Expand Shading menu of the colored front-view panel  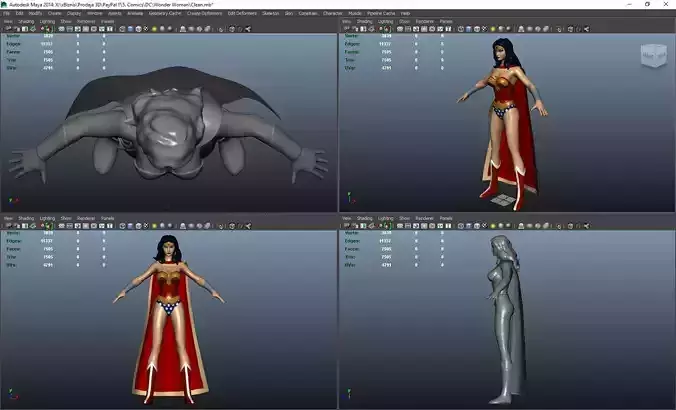[26, 218]
